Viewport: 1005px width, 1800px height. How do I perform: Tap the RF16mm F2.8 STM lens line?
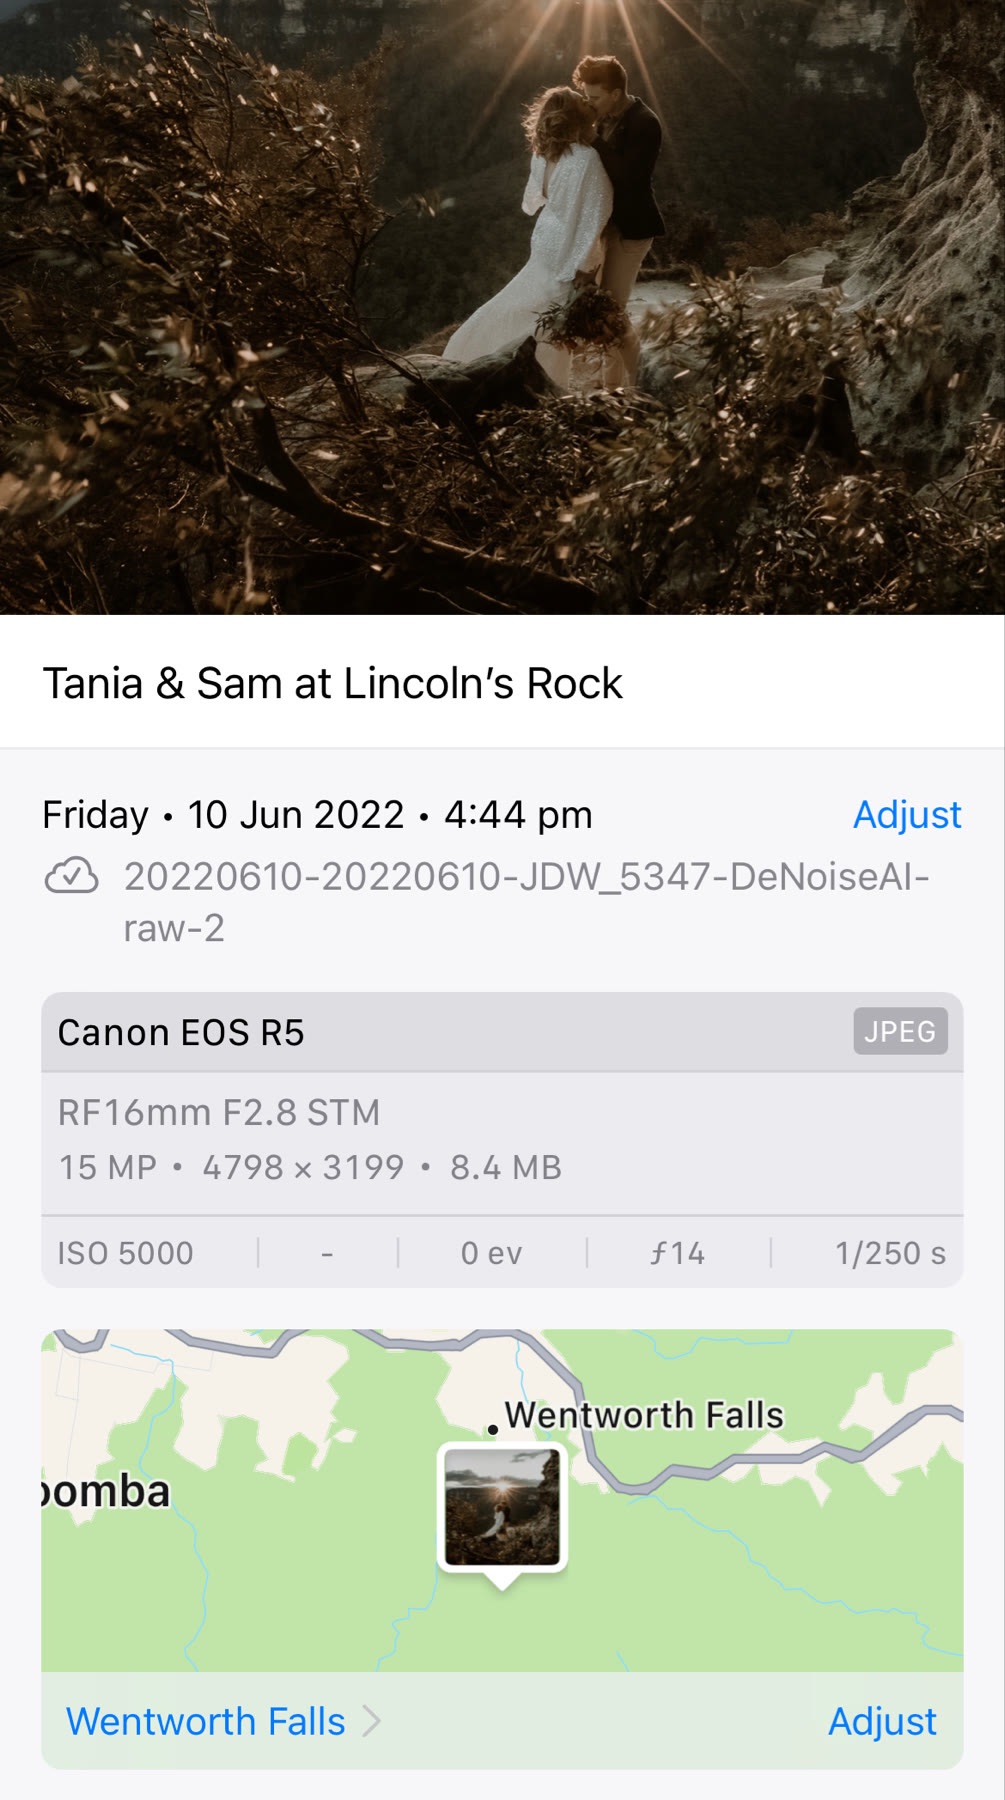(219, 1112)
